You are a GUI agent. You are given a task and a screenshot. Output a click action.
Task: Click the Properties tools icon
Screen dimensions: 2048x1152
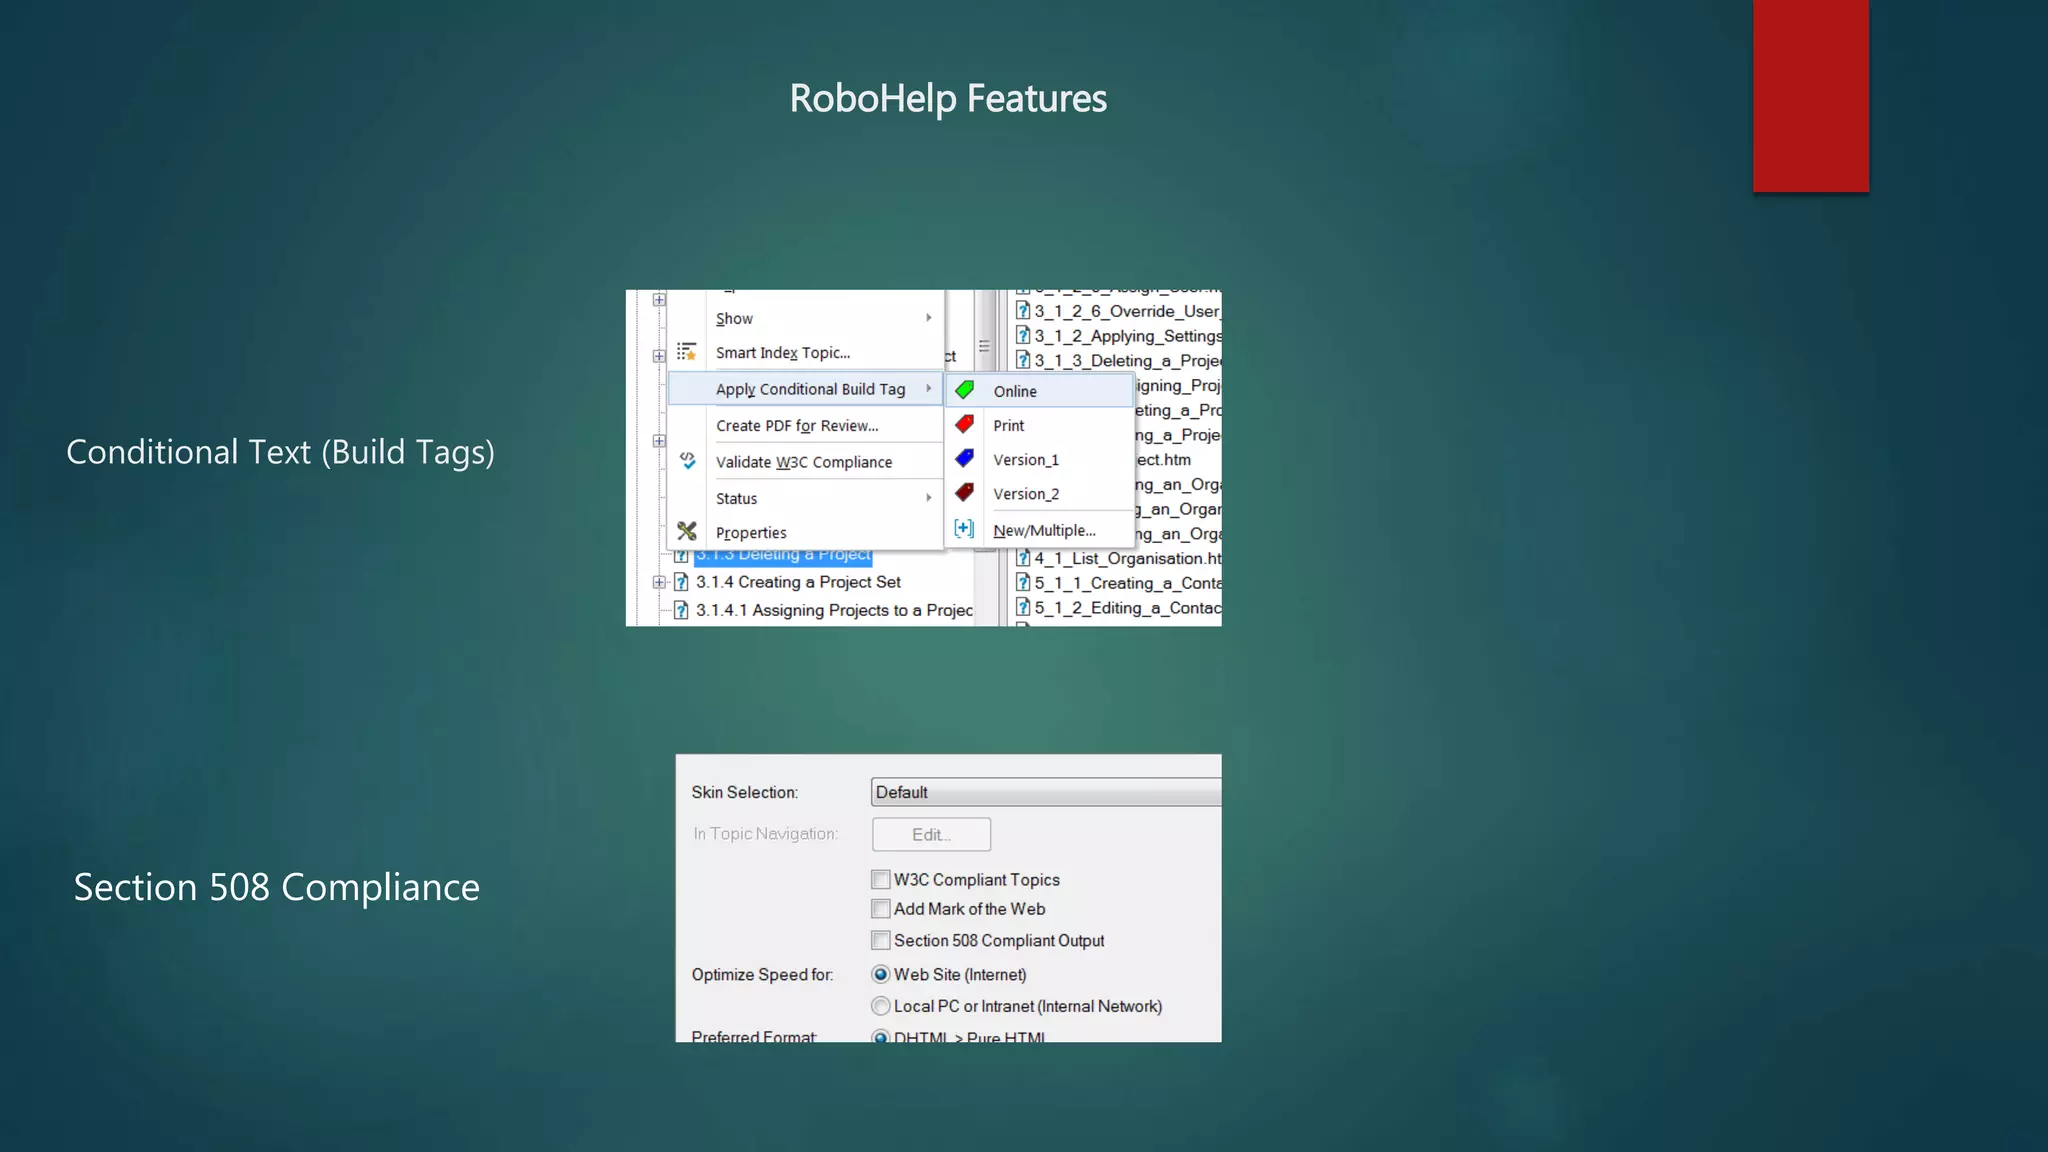pyautogui.click(x=687, y=531)
